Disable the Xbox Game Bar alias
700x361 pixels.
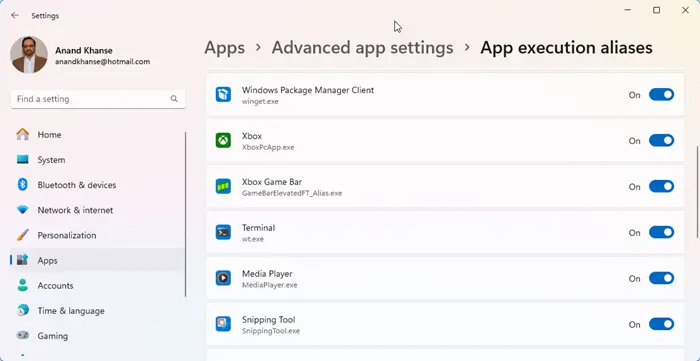point(661,187)
